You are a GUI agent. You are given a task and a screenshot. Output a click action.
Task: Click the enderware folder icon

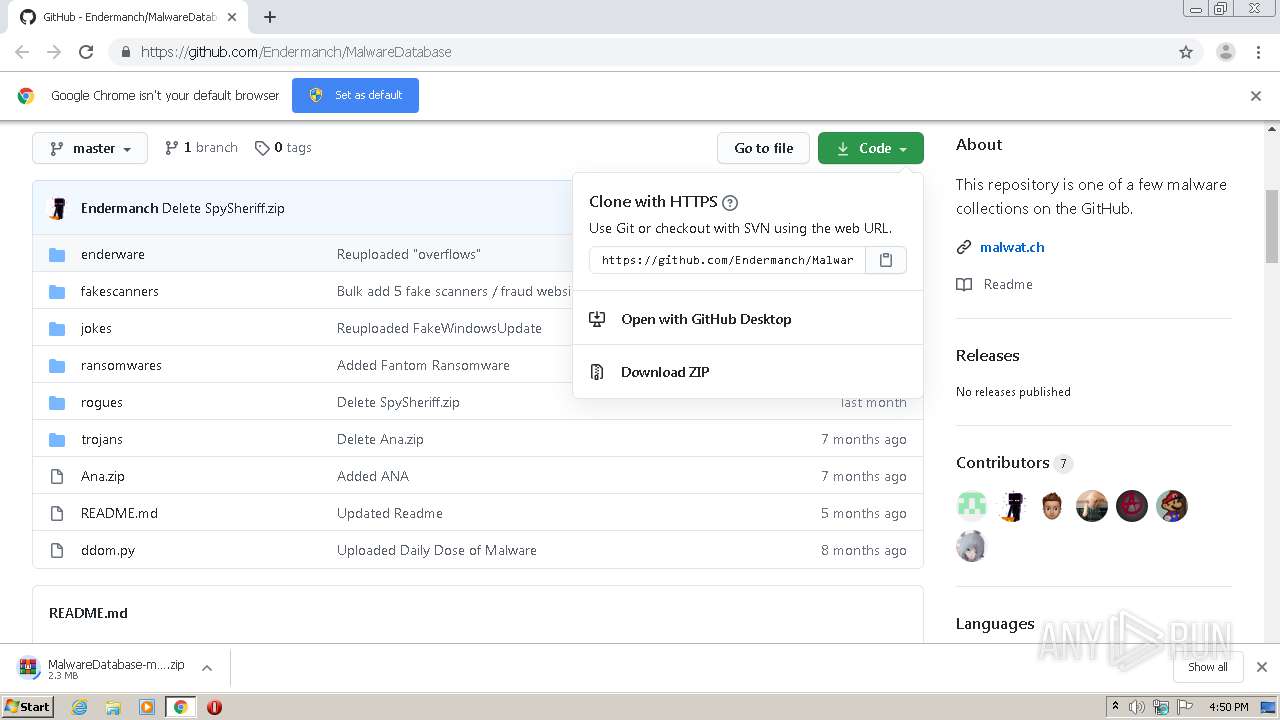[x=57, y=254]
